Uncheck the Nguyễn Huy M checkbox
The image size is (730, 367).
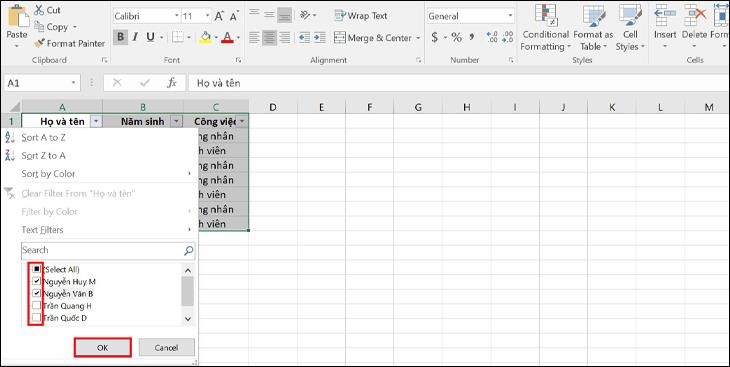pyautogui.click(x=36, y=281)
